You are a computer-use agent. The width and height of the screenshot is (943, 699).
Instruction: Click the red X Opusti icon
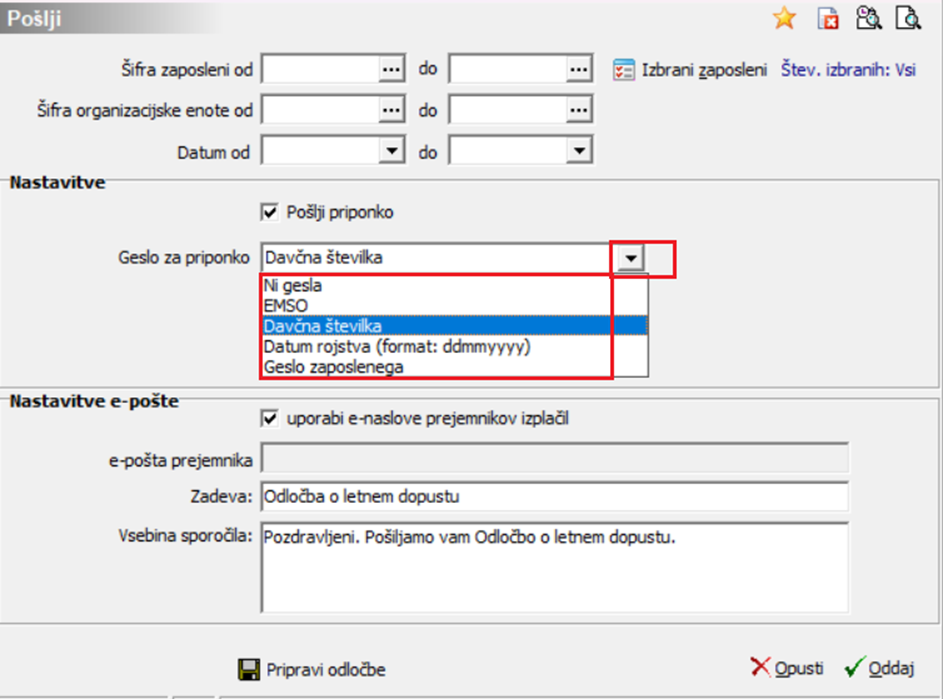point(760,667)
